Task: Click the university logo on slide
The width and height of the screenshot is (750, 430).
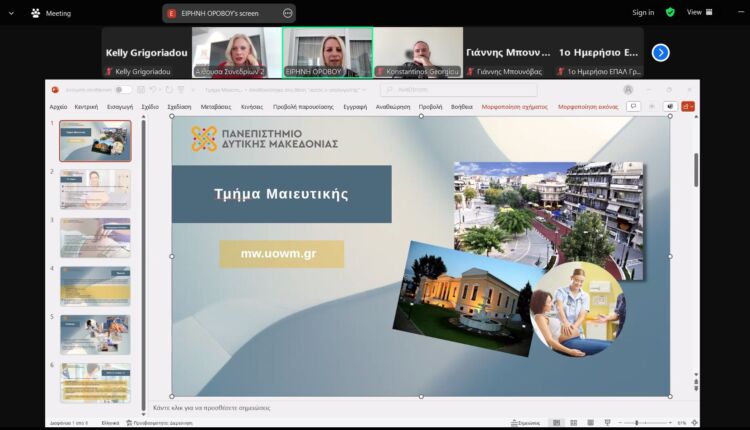Action: click(x=265, y=139)
